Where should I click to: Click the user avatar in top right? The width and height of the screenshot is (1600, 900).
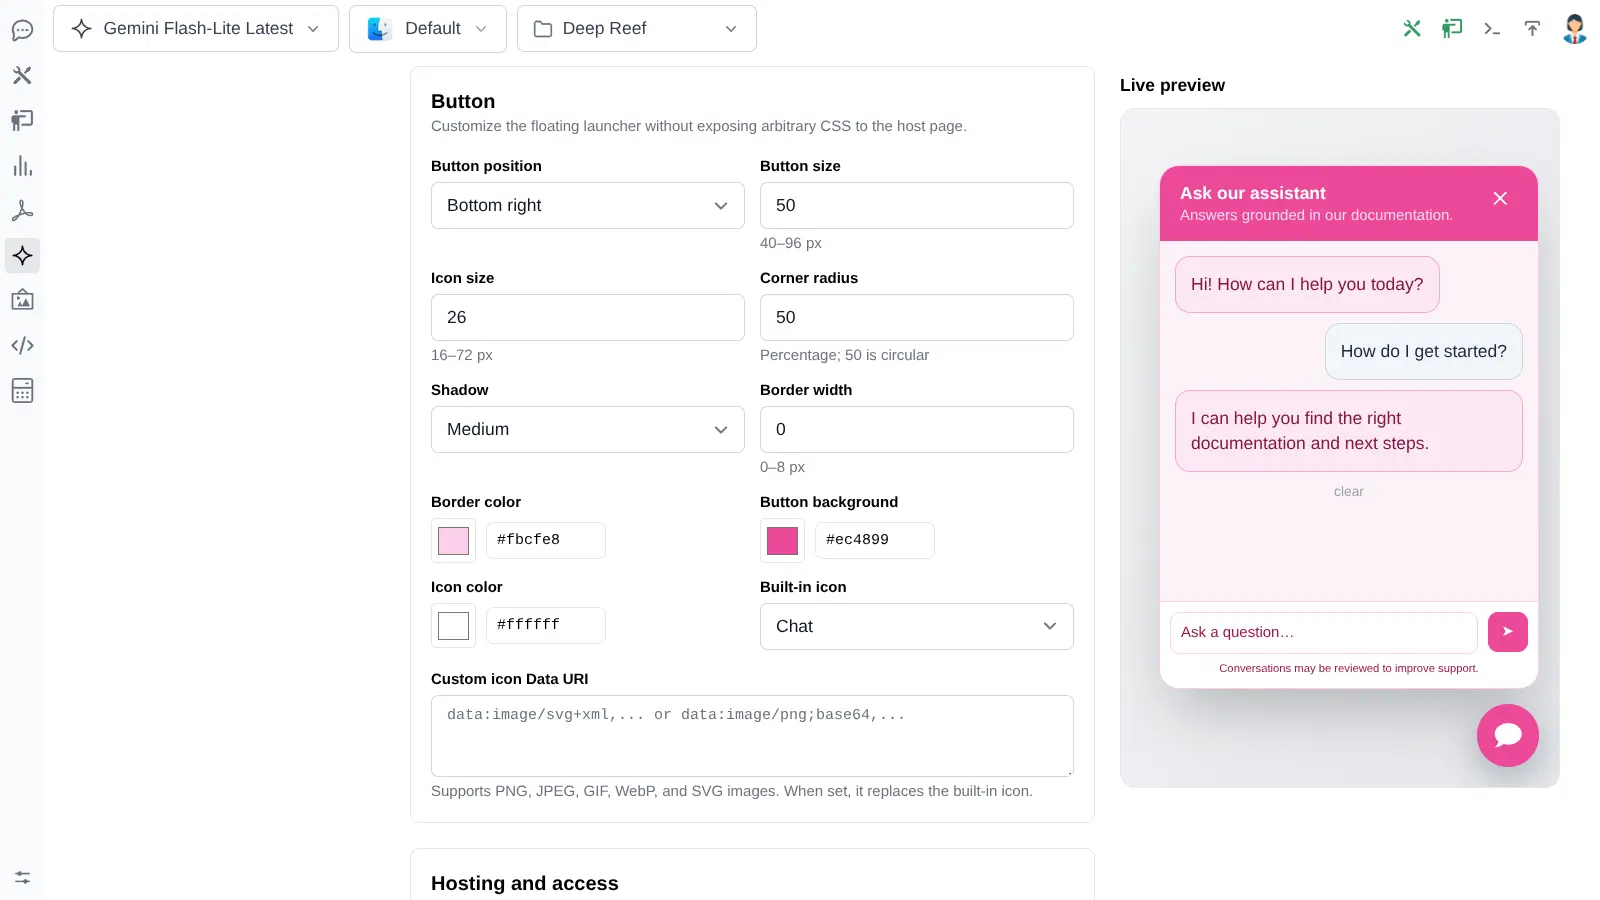(x=1575, y=29)
